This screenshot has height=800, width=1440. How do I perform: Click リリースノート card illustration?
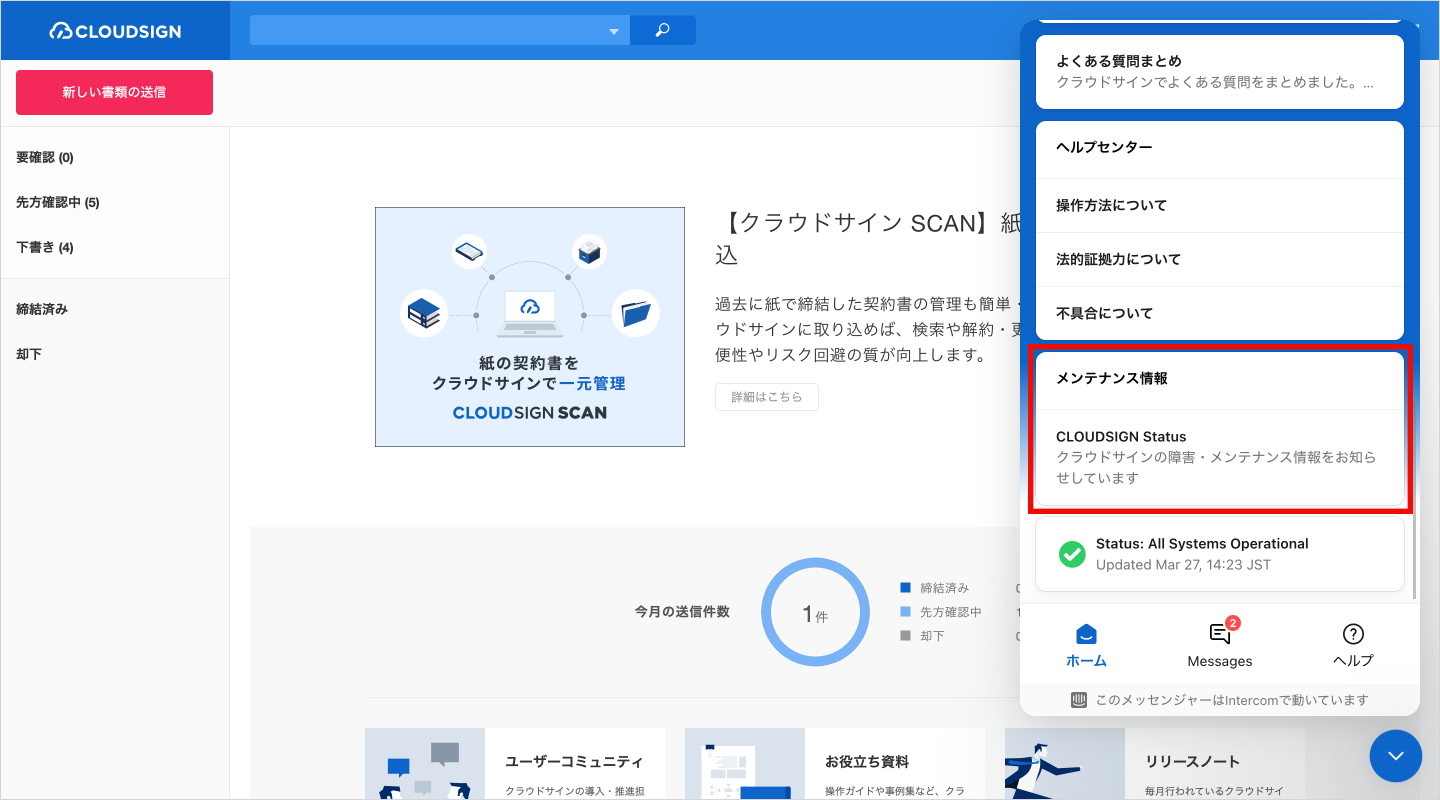(x=1065, y=764)
